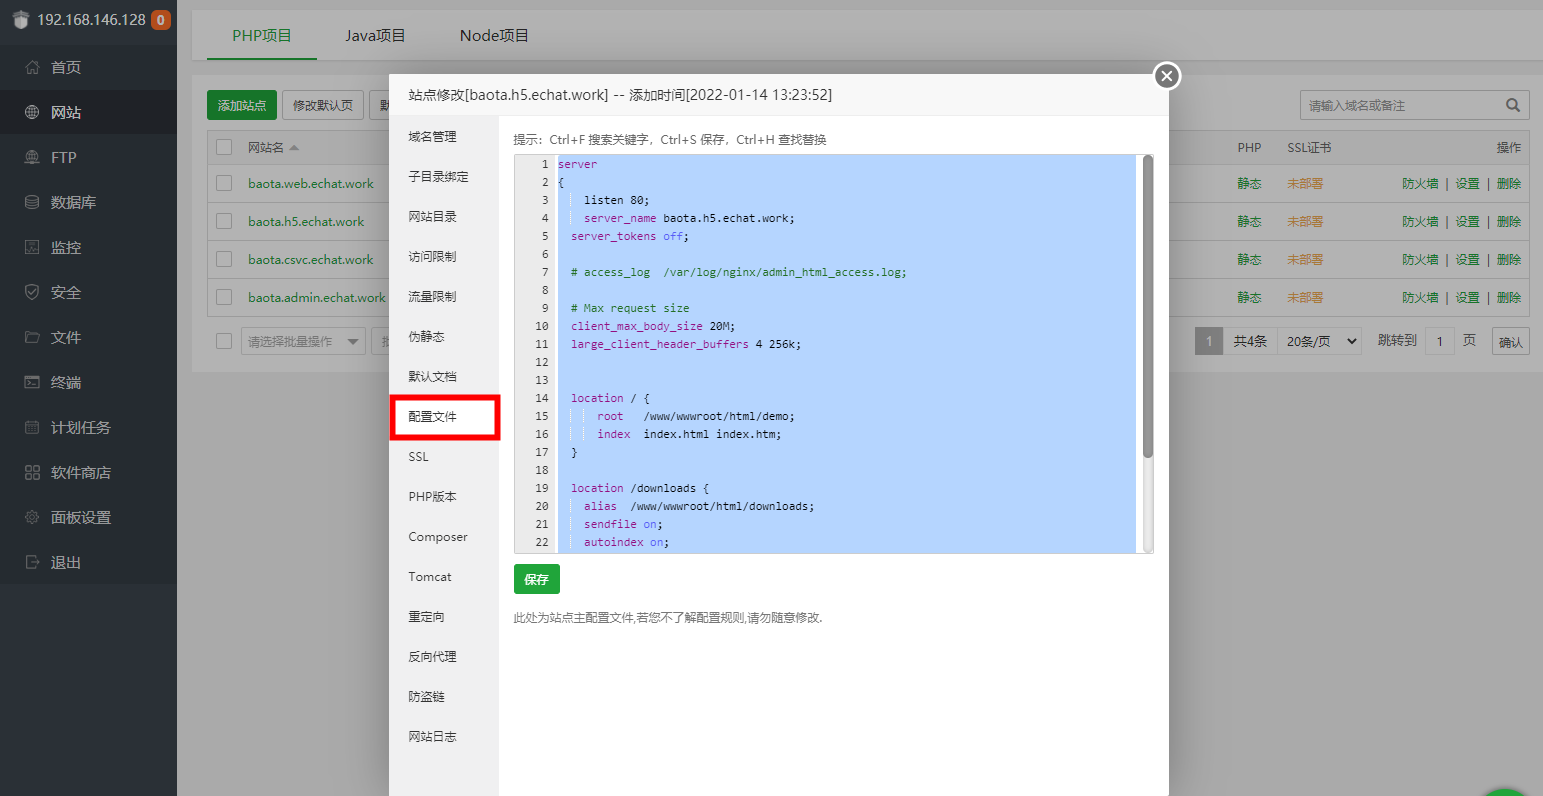This screenshot has width=1543, height=796.
Task: Click the terminal icon beside 终端
Action: click(x=32, y=383)
